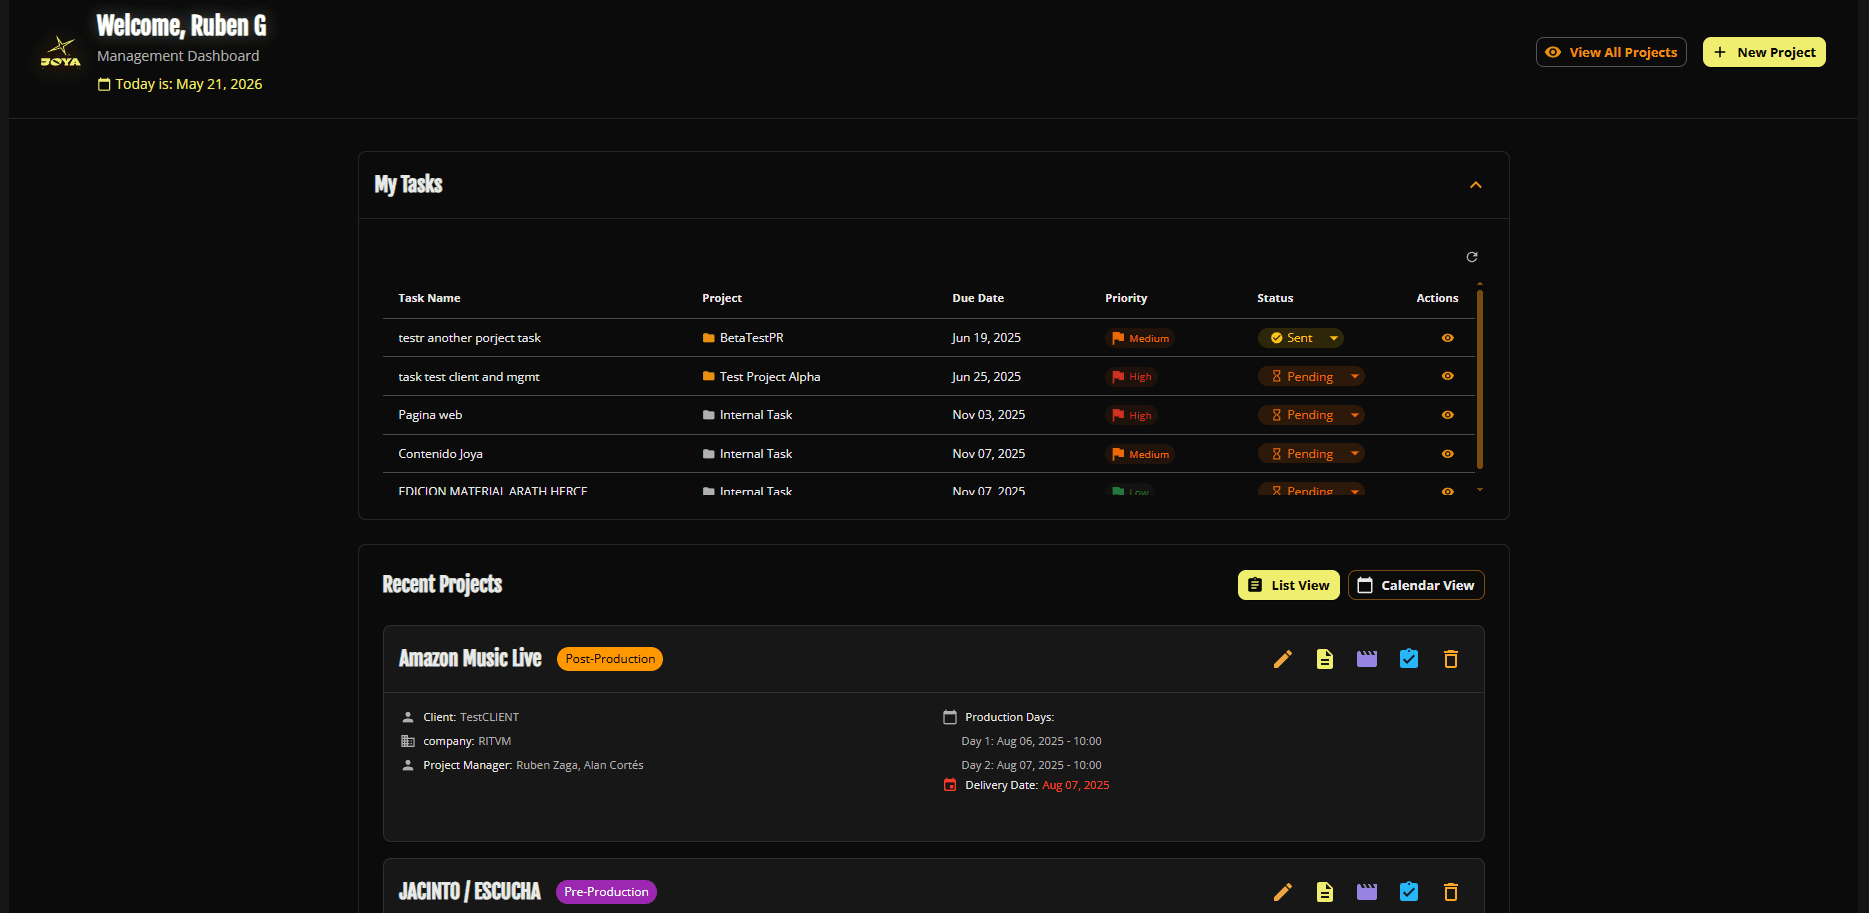Click the tasks table vertical scrollbar

coord(1480,380)
